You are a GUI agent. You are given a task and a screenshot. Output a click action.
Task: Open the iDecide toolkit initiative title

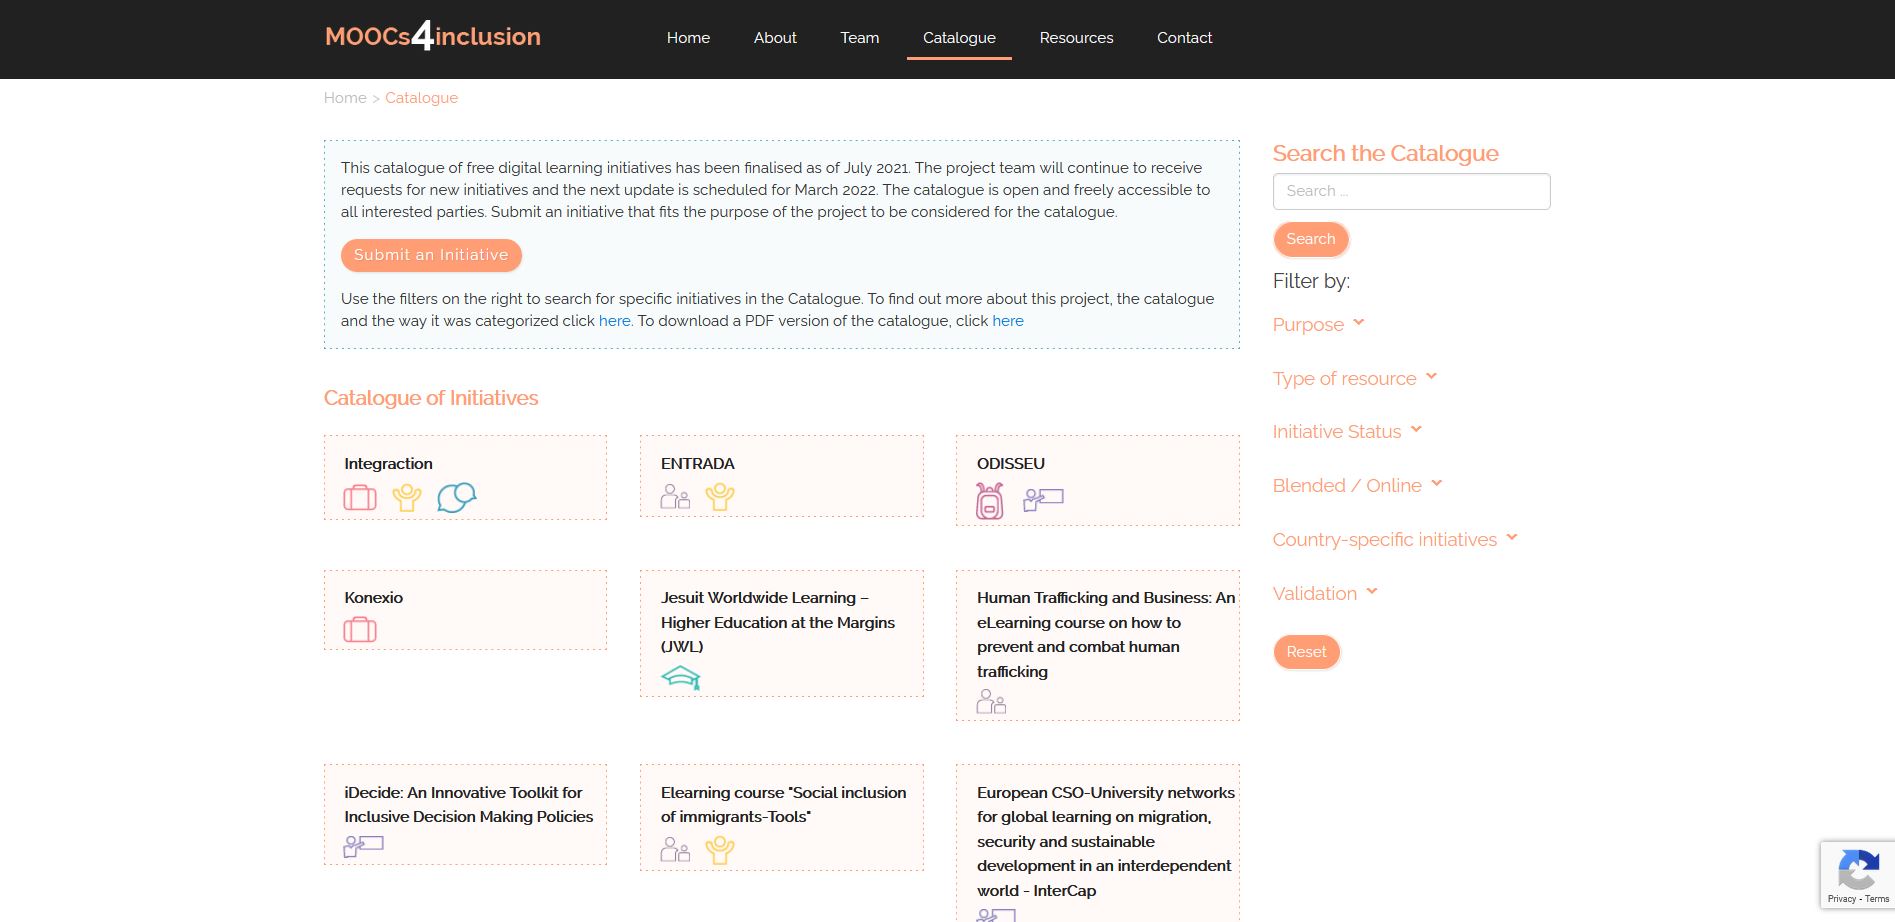[468, 805]
